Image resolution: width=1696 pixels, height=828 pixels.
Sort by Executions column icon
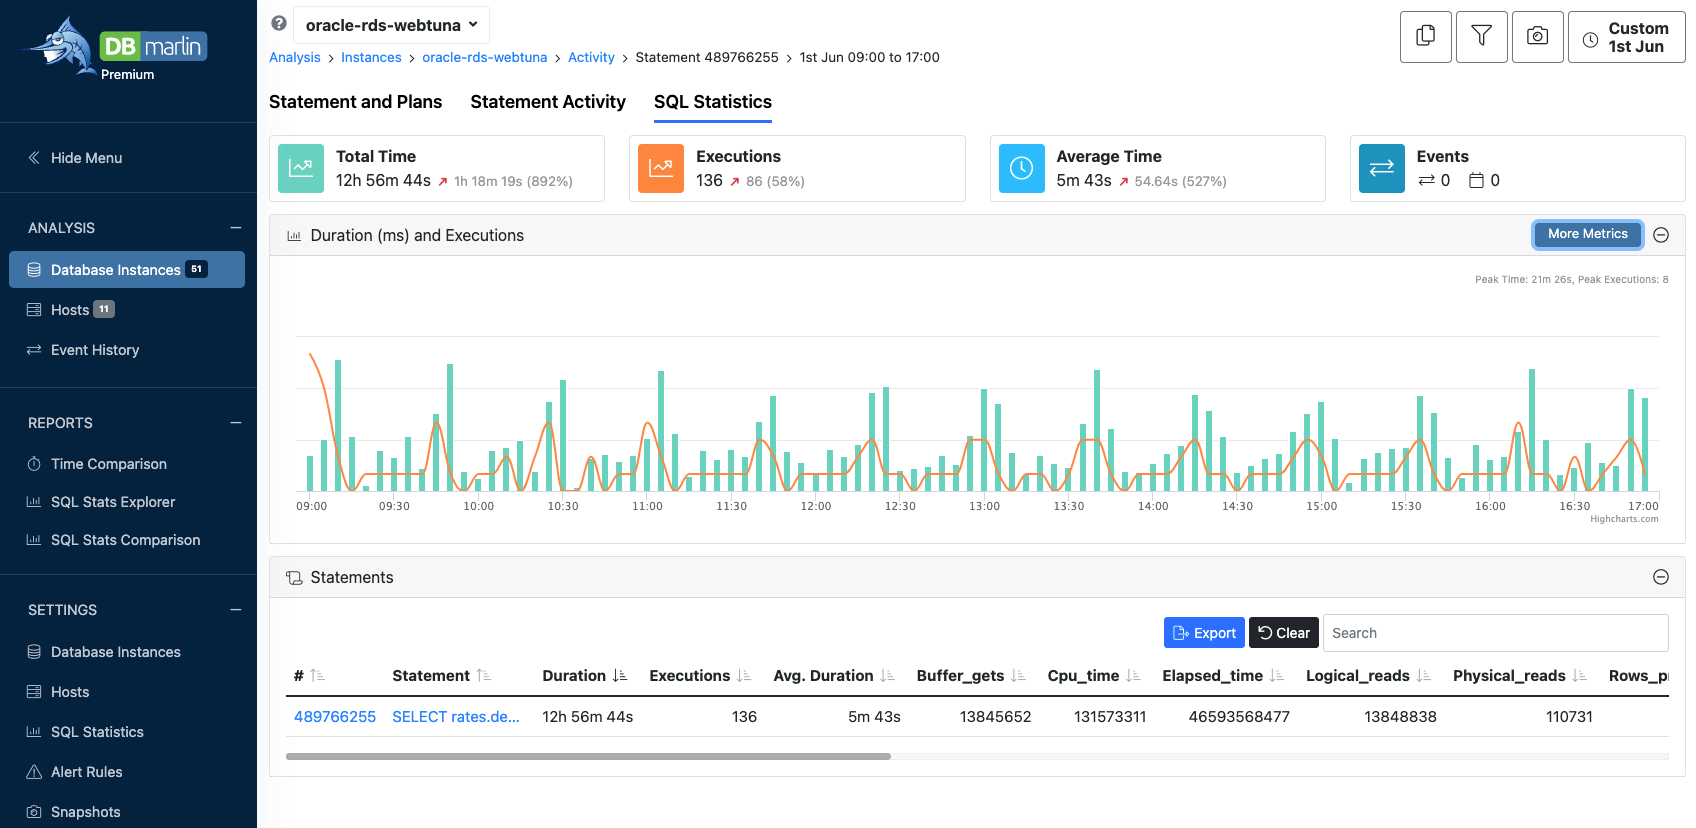tap(744, 676)
